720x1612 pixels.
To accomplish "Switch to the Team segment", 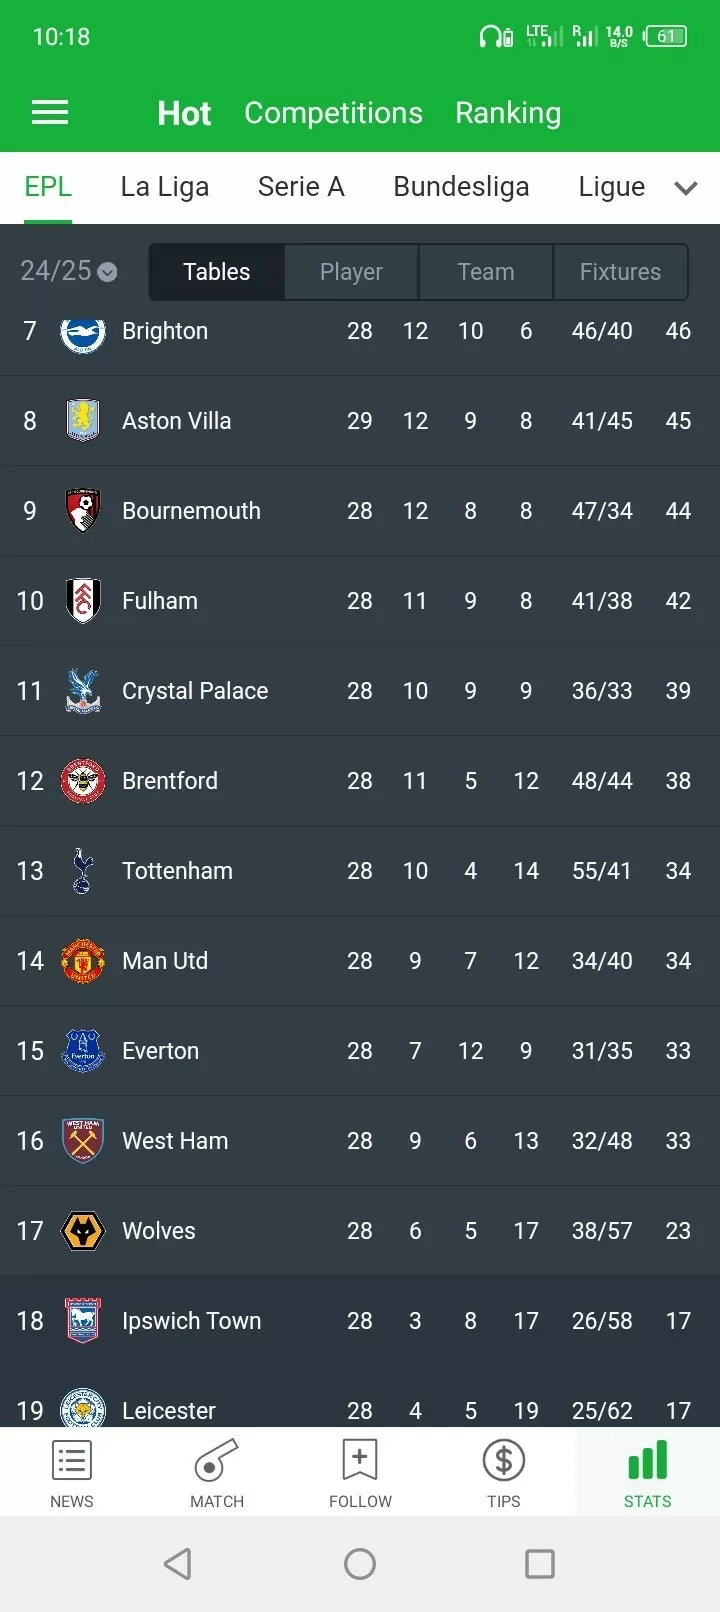I will click(486, 272).
